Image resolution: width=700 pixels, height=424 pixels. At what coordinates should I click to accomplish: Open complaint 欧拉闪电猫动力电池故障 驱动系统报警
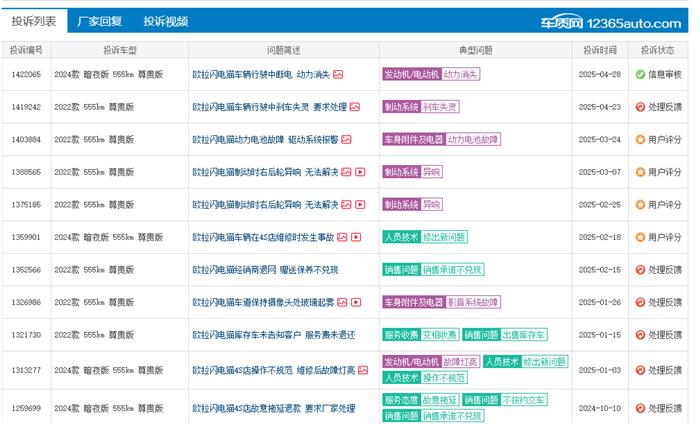coord(265,140)
